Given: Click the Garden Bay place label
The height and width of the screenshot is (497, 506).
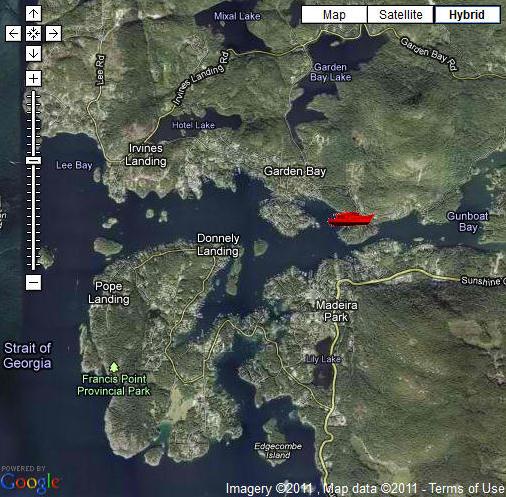Looking at the screenshot, I should coord(295,171).
